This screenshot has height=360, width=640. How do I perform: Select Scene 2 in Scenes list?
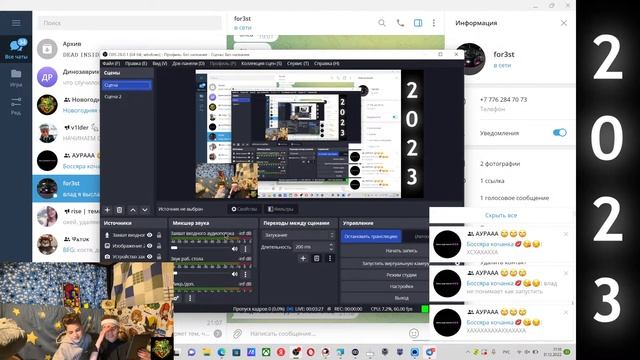(x=127, y=97)
